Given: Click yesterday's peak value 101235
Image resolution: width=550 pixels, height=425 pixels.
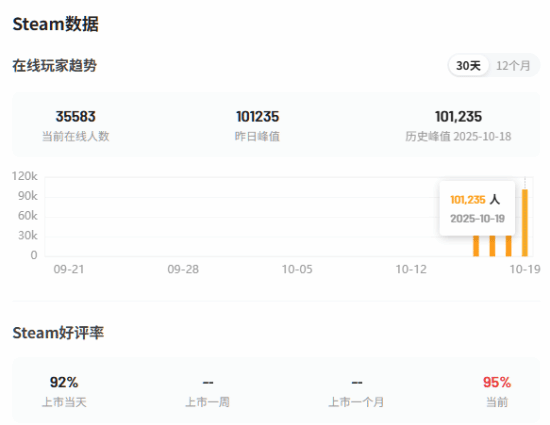Looking at the screenshot, I should click(x=257, y=117).
